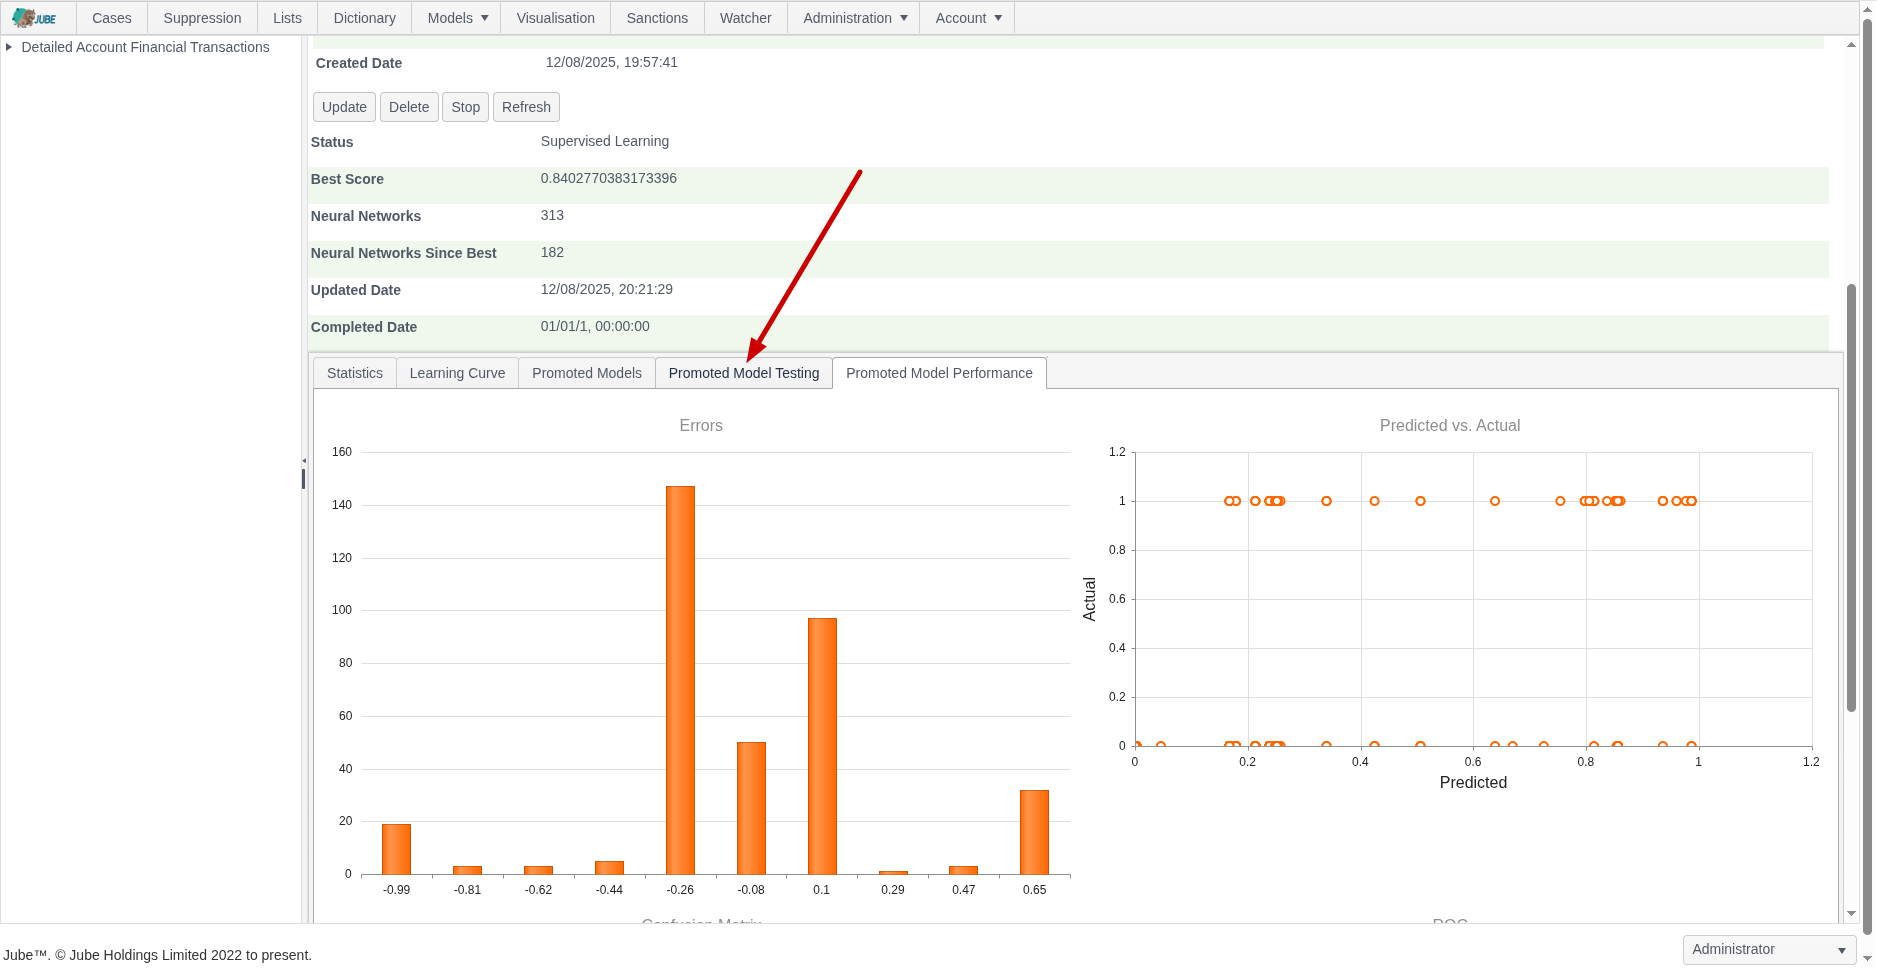The height and width of the screenshot is (968, 1877).
Task: Click the Predicted vs. Actual chart title
Action: [1450, 425]
